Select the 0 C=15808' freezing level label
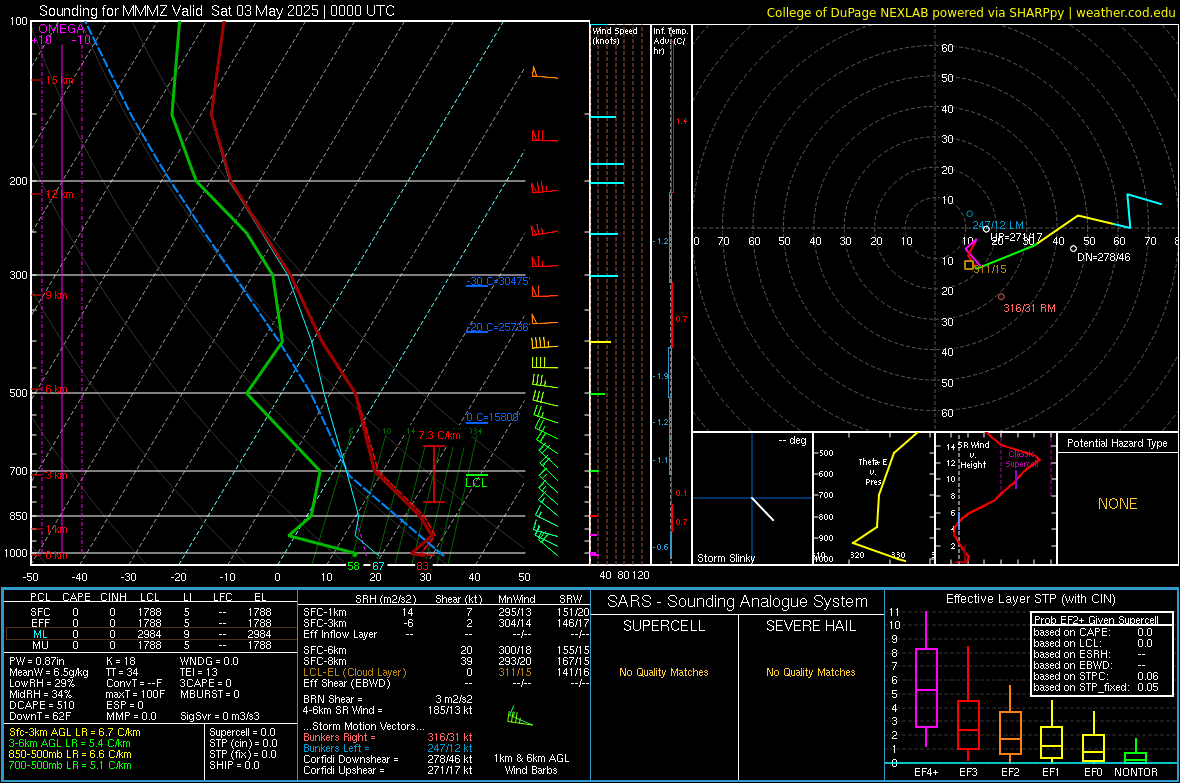The height and width of the screenshot is (783, 1180). tap(492, 417)
